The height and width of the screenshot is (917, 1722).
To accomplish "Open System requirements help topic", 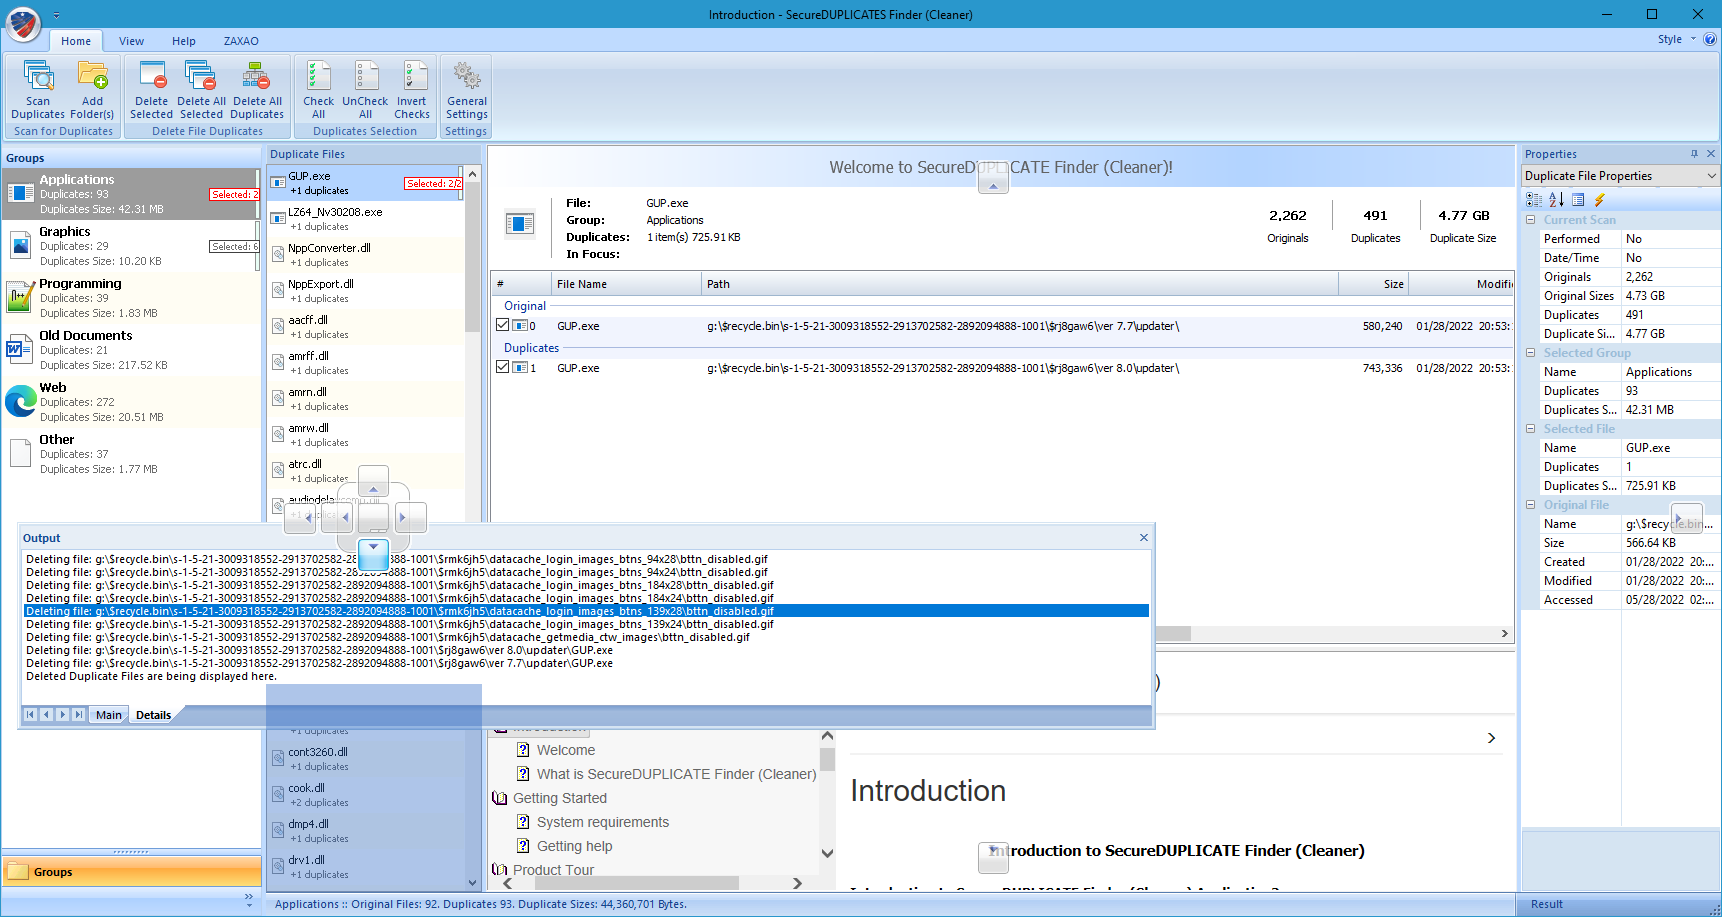I will click(x=603, y=822).
